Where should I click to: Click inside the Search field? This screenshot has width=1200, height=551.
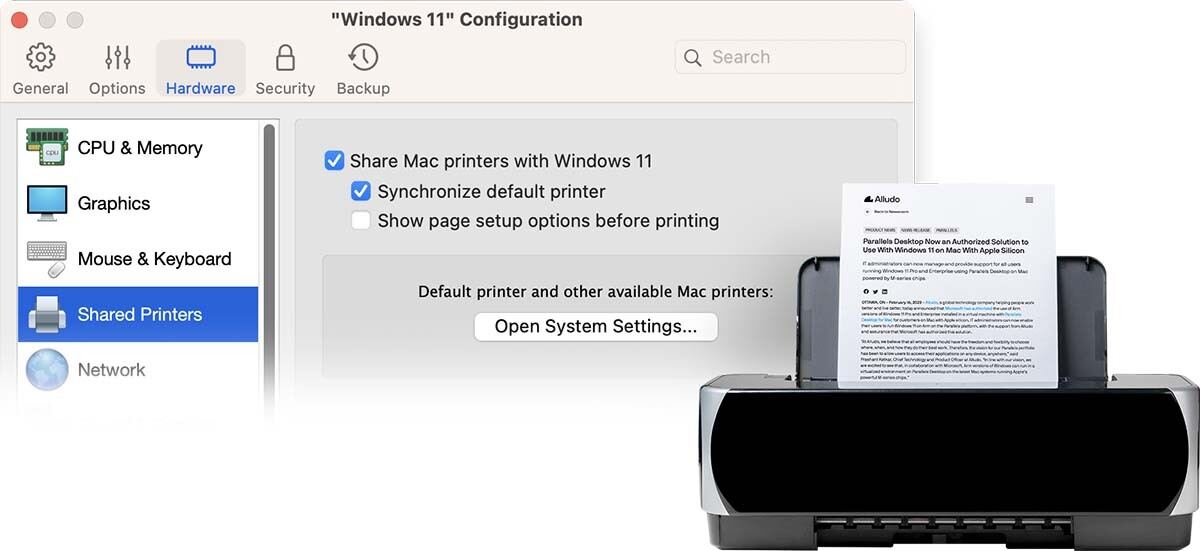pyautogui.click(x=790, y=57)
